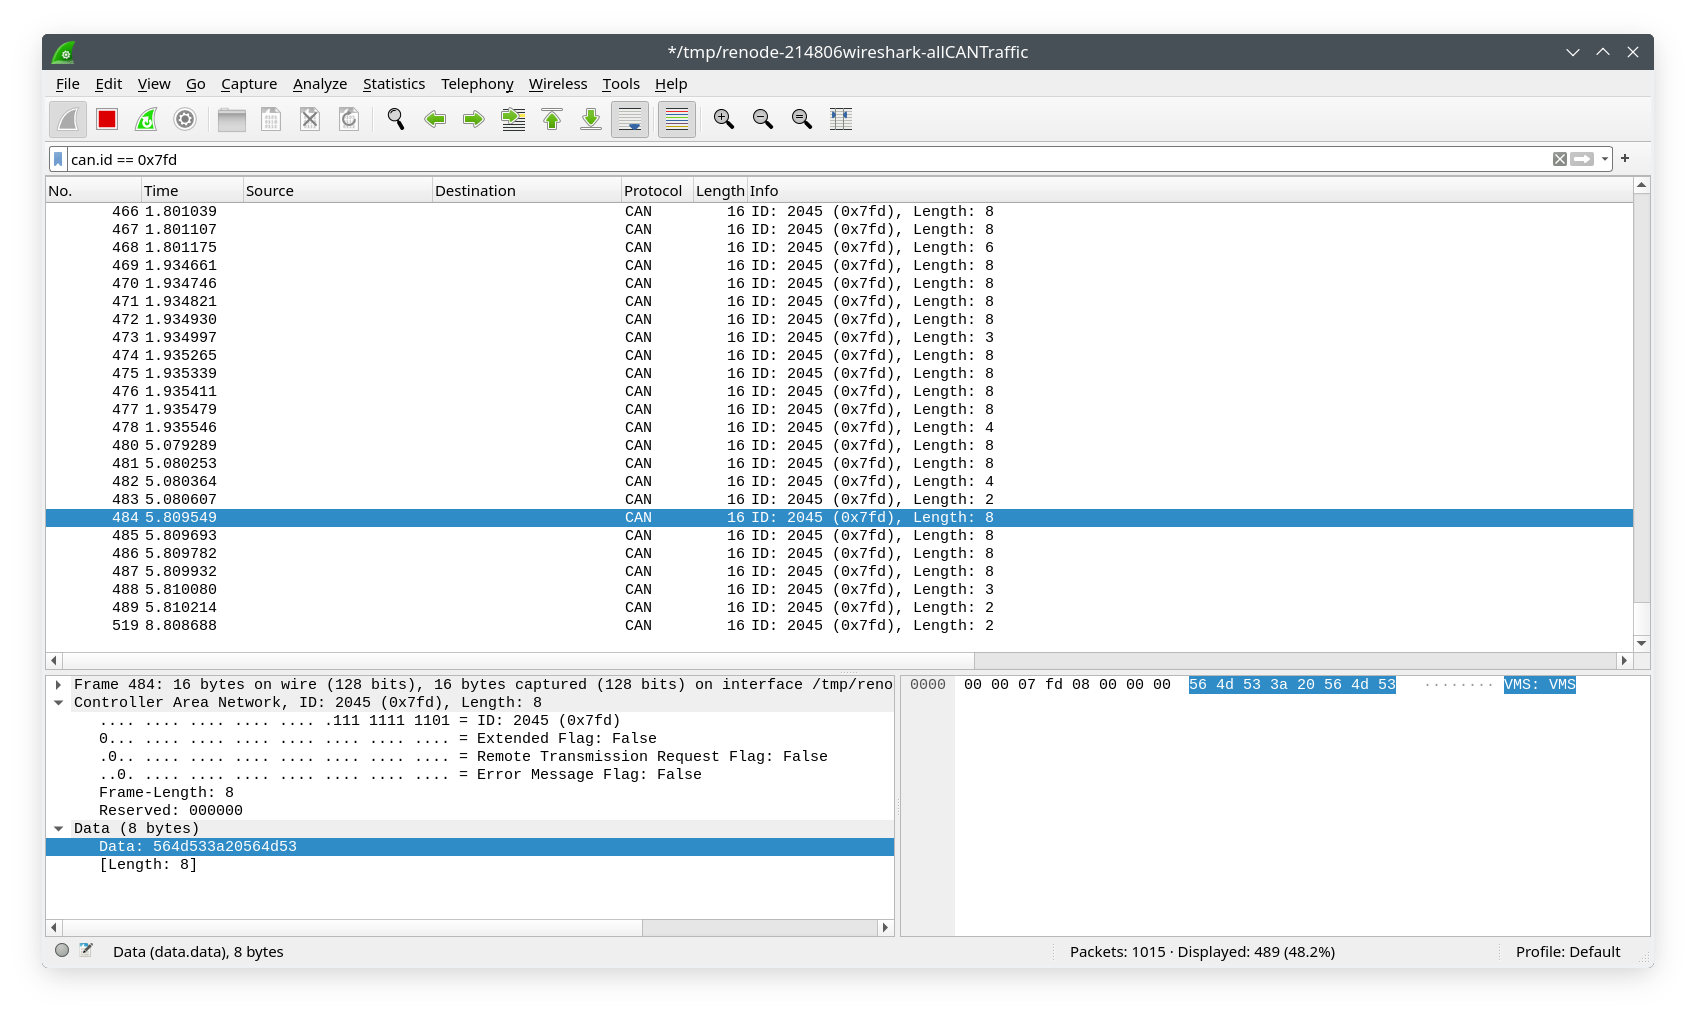Select the Extended Flag: False line
Viewport: 1696px width, 1018px height.
(470, 739)
